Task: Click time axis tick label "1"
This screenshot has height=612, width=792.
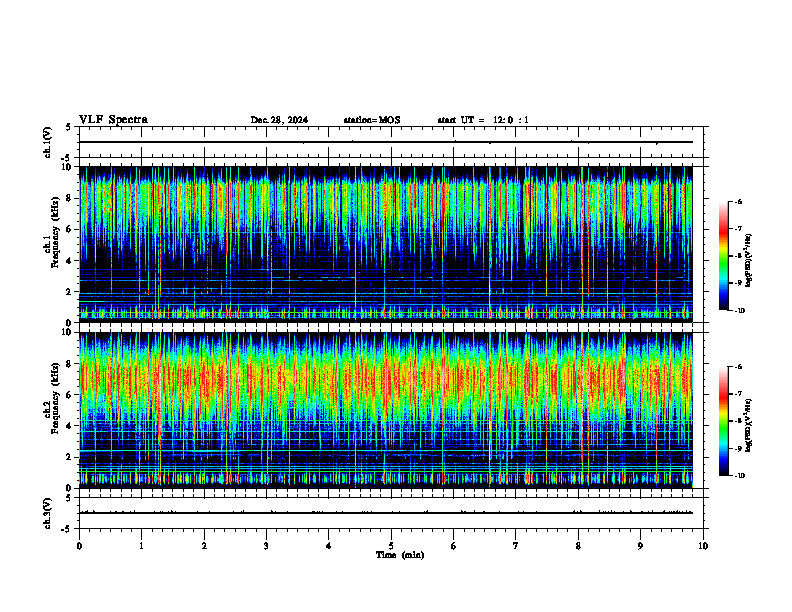Action: (141, 546)
